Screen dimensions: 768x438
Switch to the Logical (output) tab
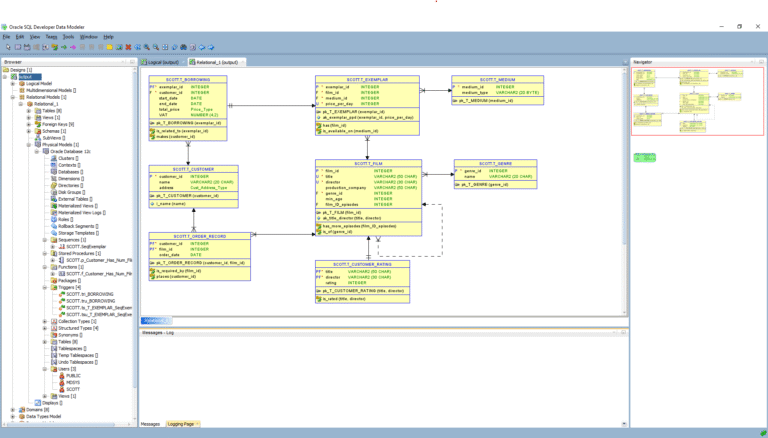point(163,62)
